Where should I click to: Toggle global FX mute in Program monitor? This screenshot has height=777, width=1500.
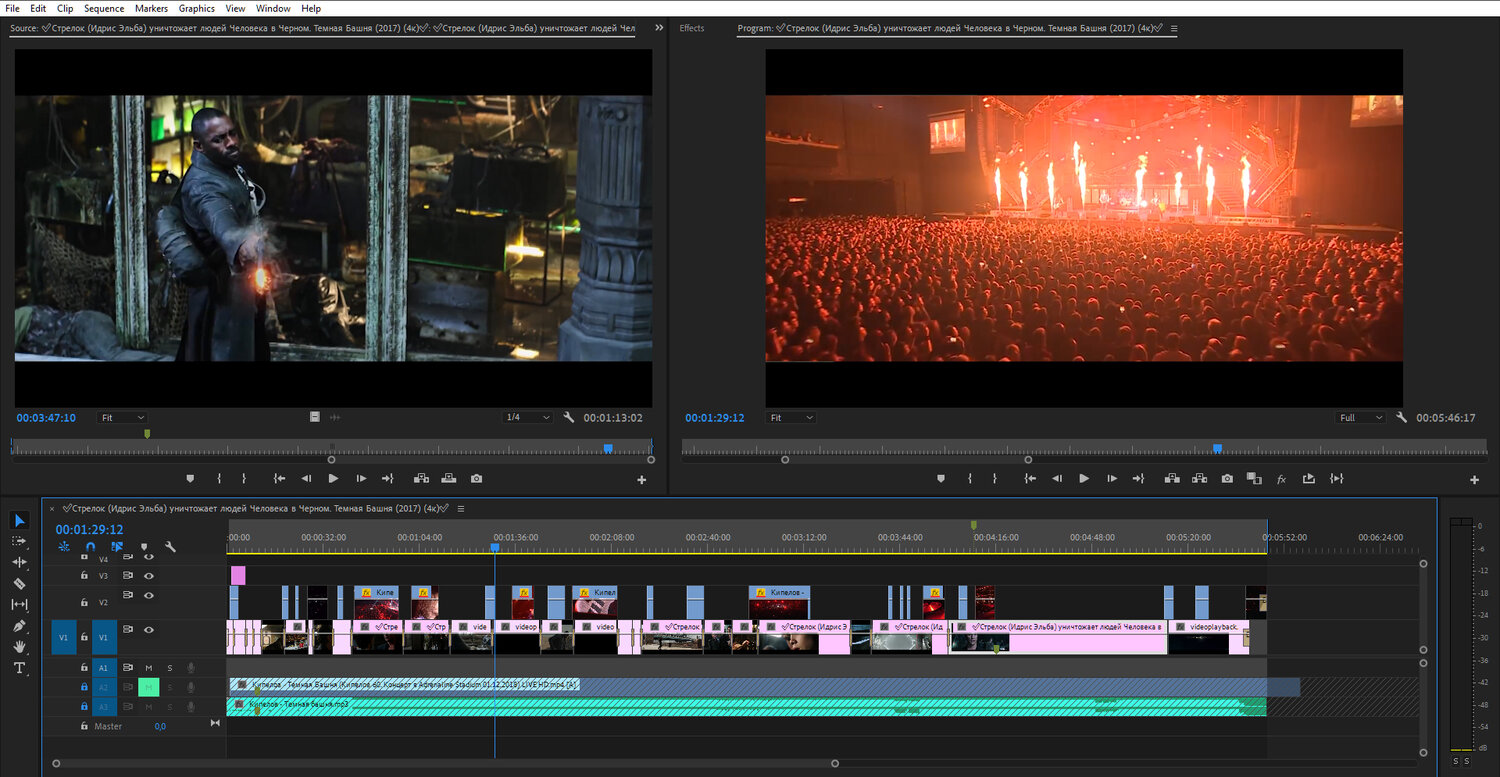(x=1281, y=479)
